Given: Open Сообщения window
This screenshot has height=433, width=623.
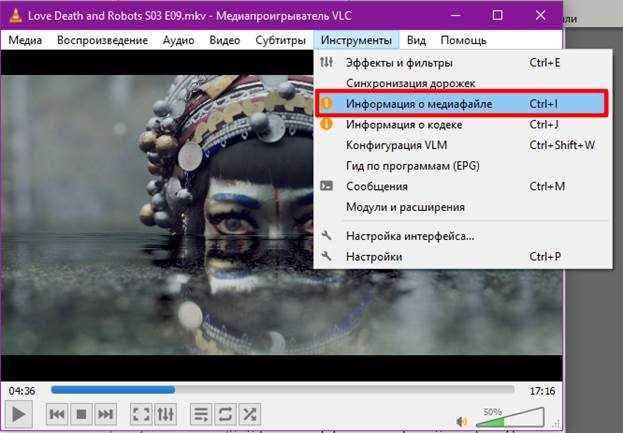Looking at the screenshot, I should click(463, 186).
